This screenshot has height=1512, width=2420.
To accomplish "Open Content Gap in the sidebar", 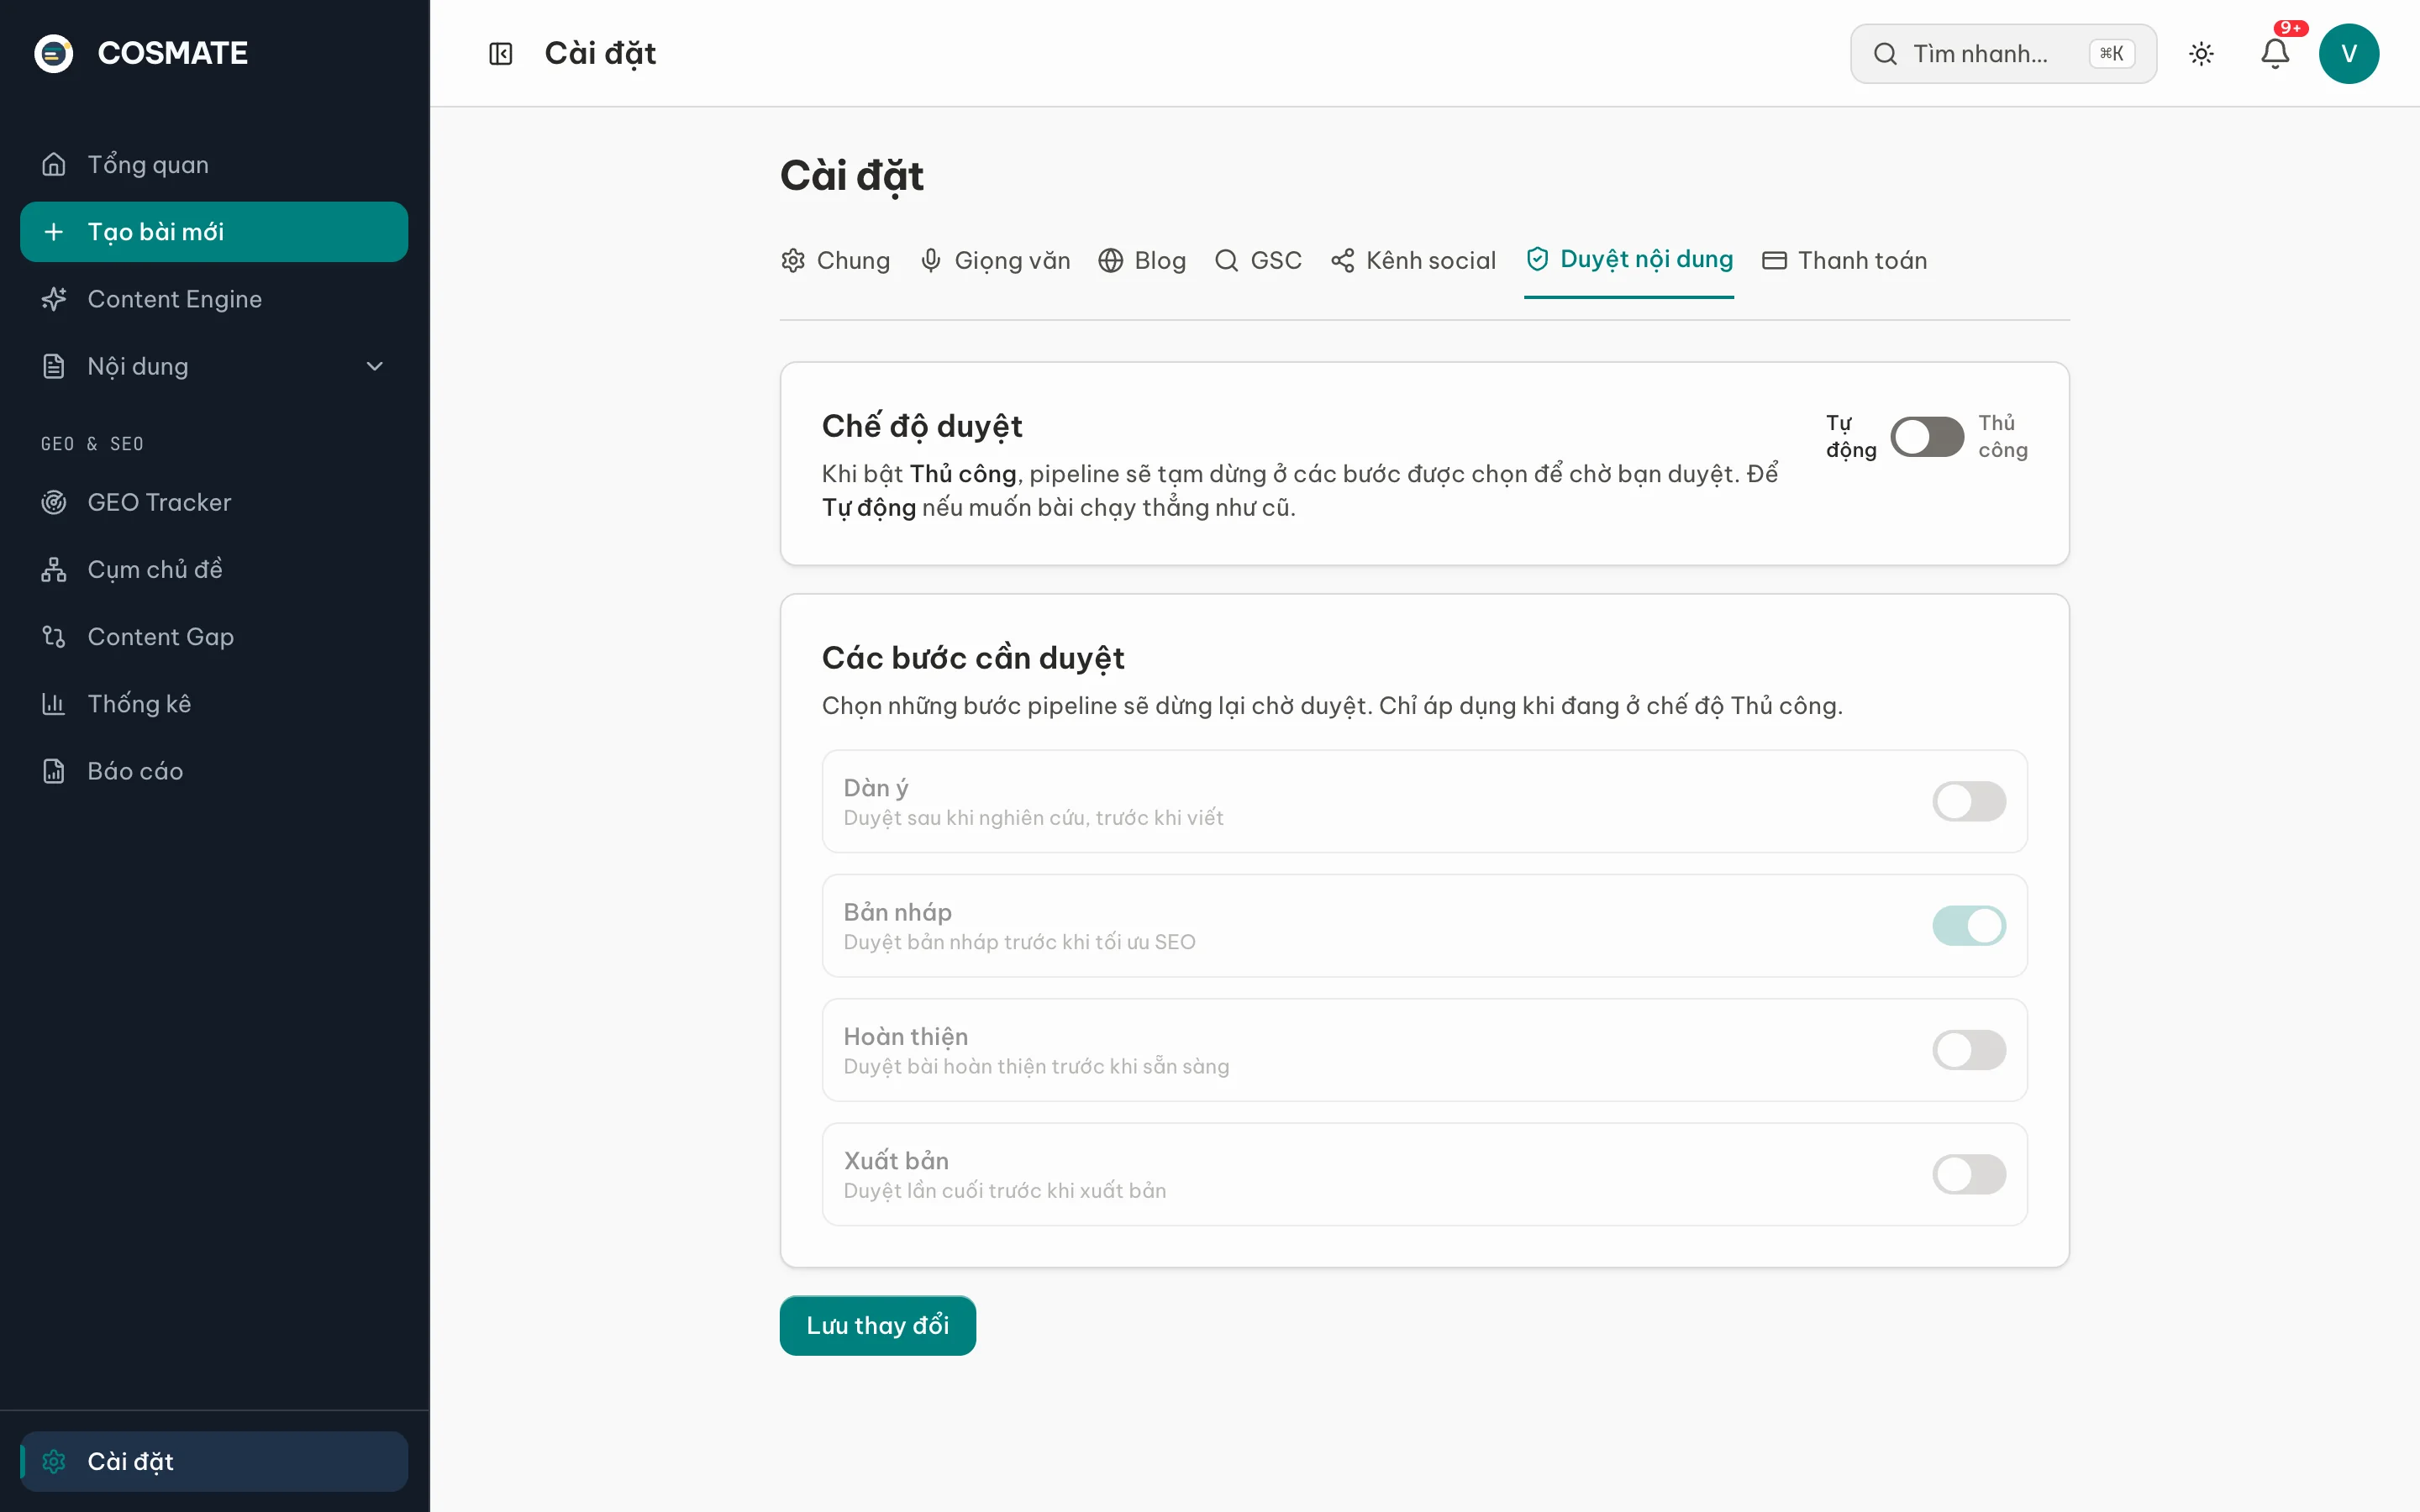I will pos(214,636).
